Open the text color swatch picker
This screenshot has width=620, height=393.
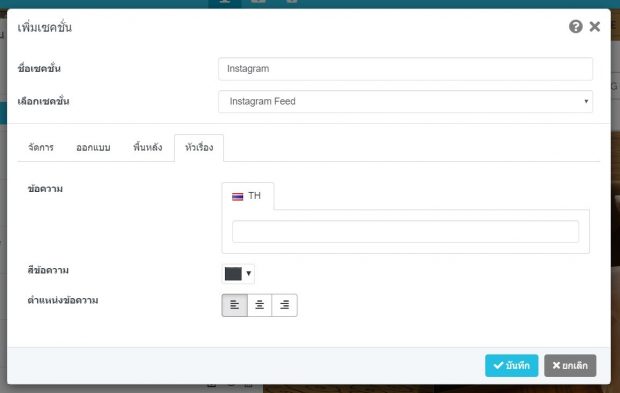[x=238, y=274]
